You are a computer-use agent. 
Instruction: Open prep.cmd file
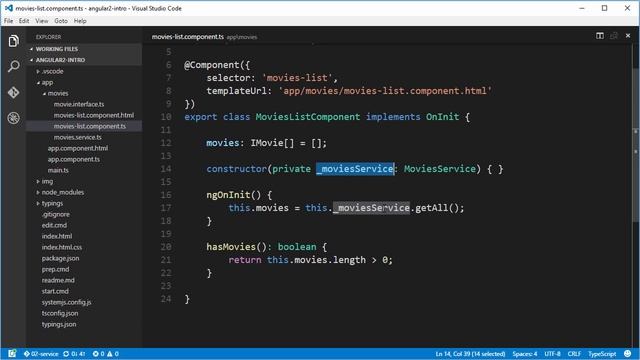point(55,269)
